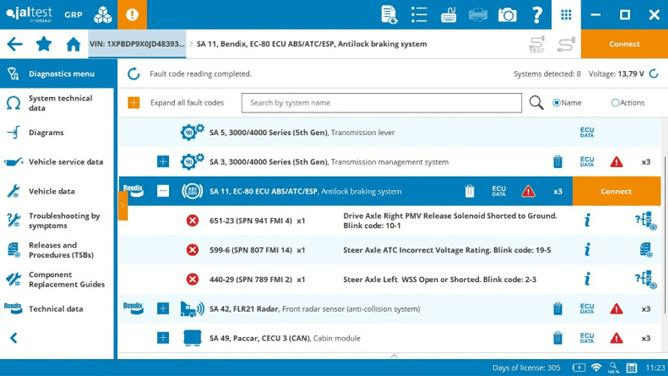
Task: Collapse the left sidebar with chevron
Action: pos(14,338)
